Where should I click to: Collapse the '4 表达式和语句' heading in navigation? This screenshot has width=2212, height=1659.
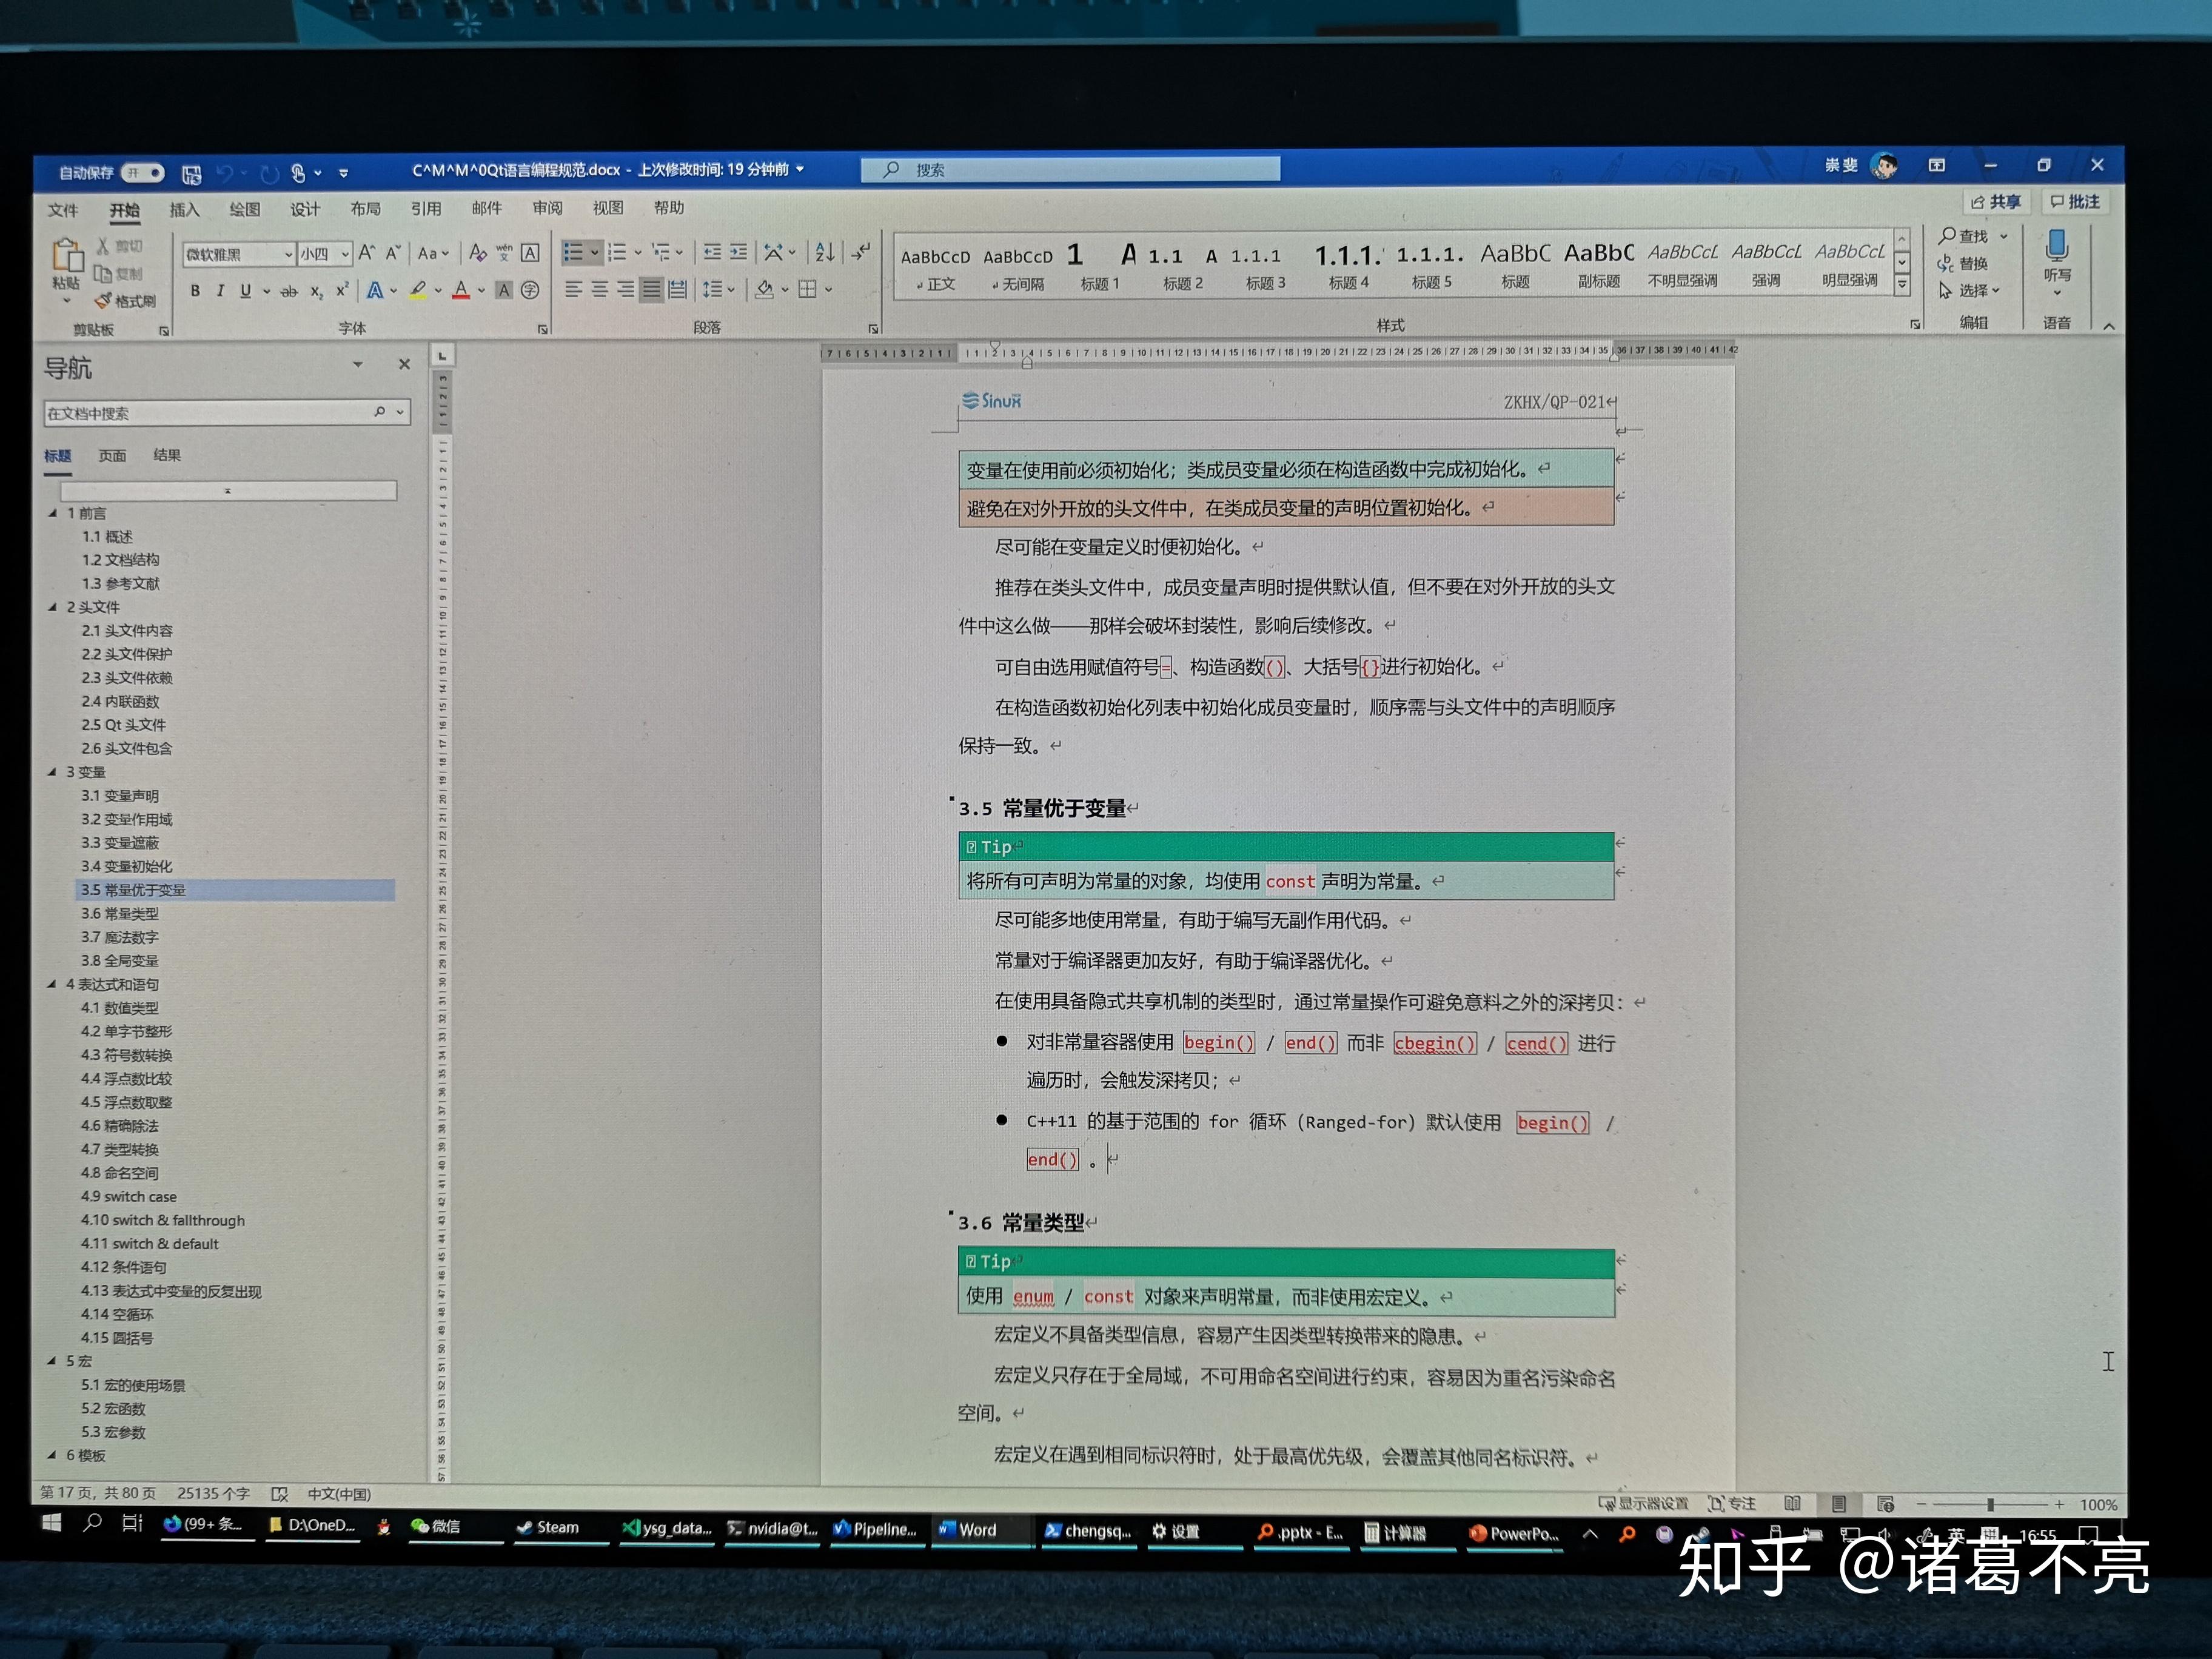52,984
